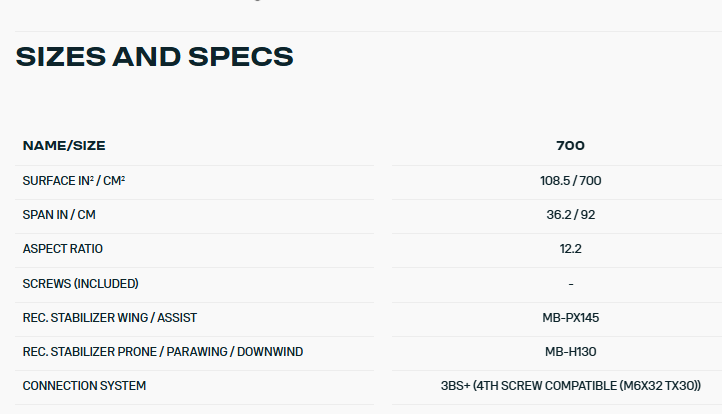Image resolution: width=722 pixels, height=414 pixels.
Task: Click the MB-H130 stabilizer value
Action: point(571,352)
